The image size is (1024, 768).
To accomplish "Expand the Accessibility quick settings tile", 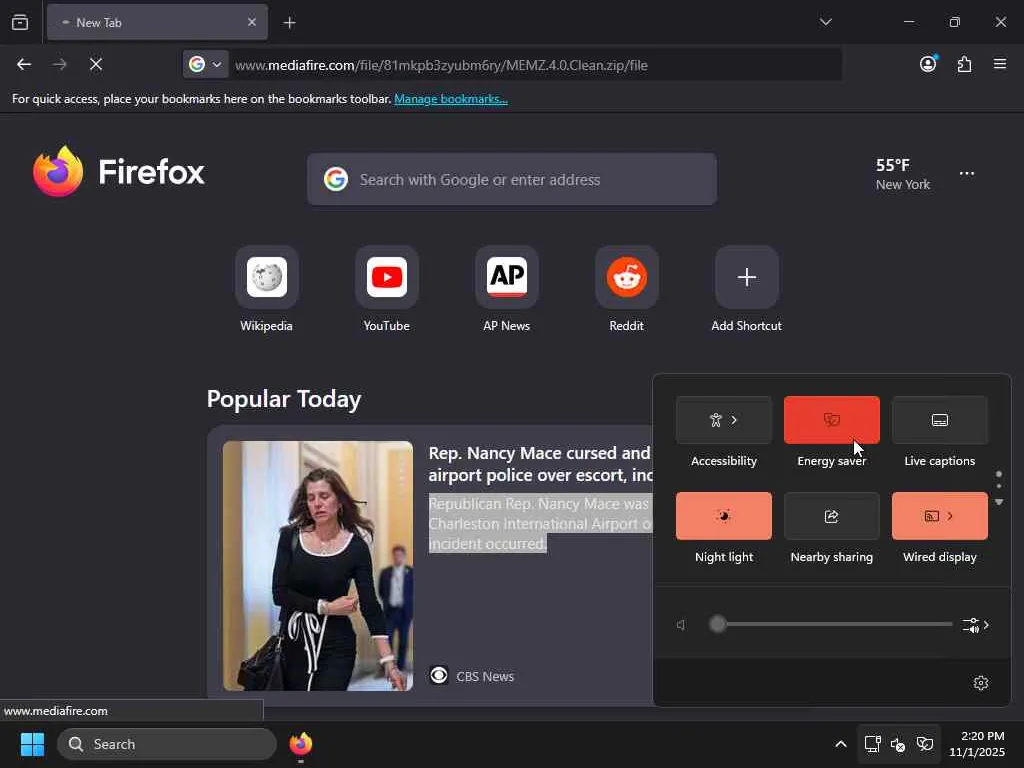I will pyautogui.click(x=724, y=420).
